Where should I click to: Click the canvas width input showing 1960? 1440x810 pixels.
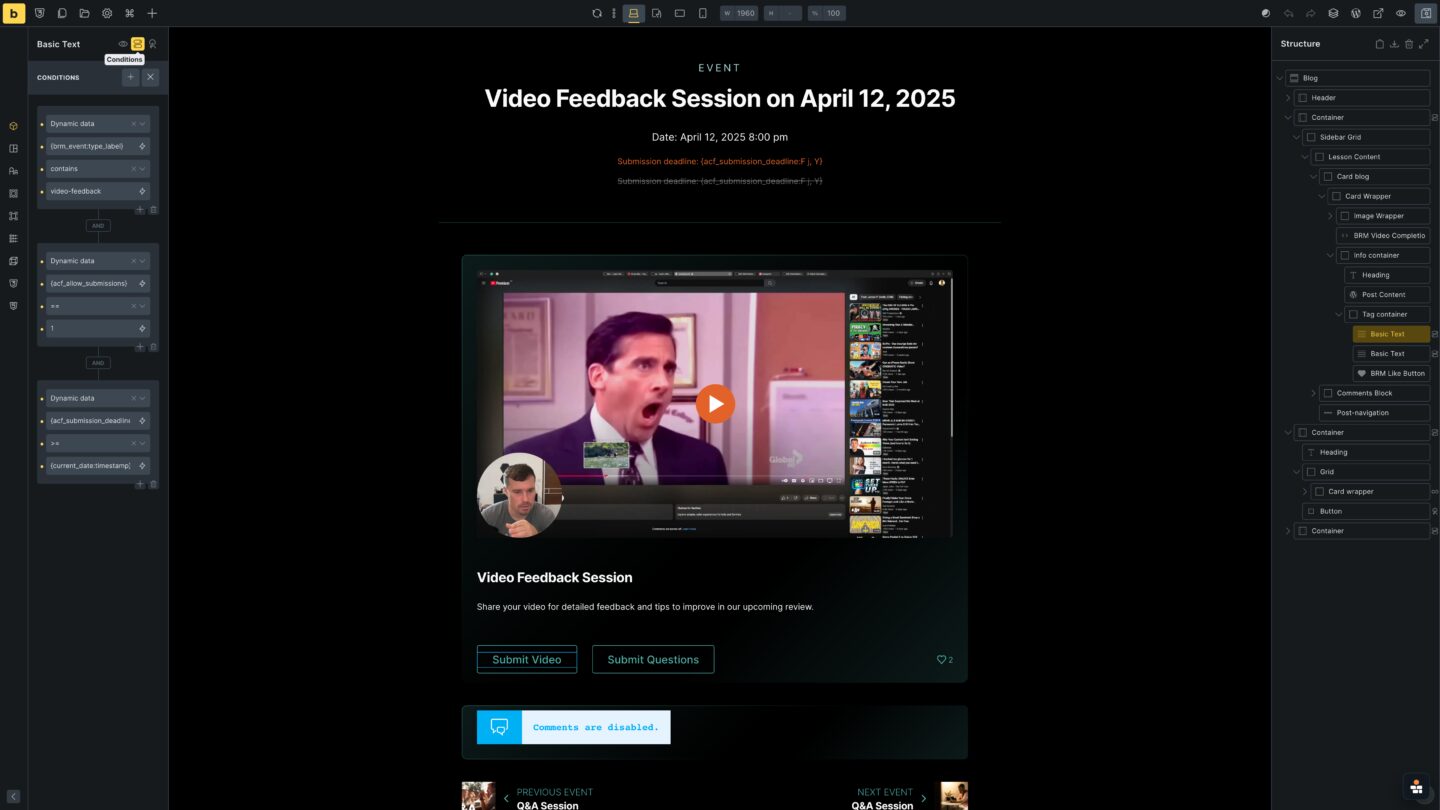[x=739, y=13]
